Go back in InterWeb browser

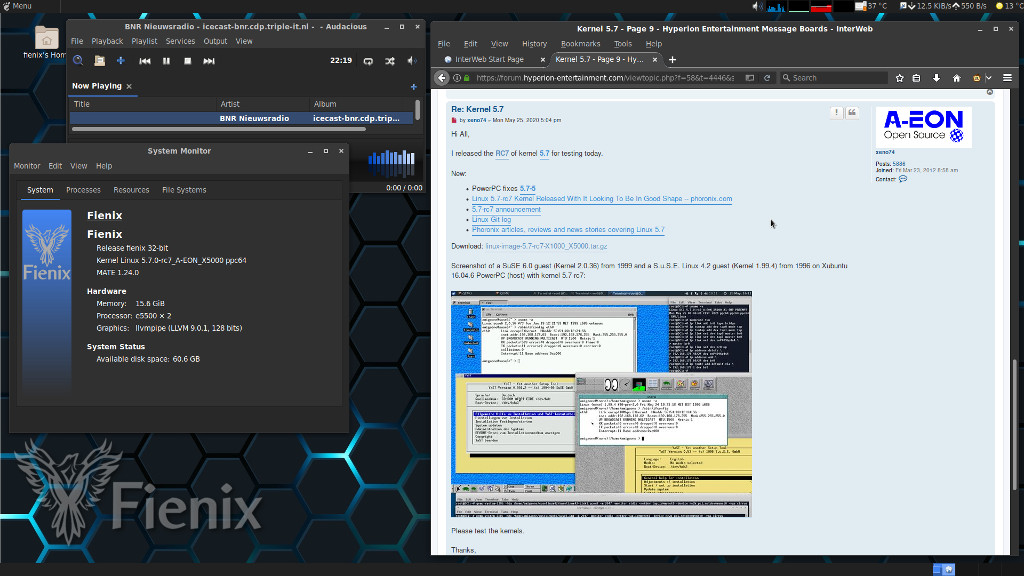(x=442, y=78)
